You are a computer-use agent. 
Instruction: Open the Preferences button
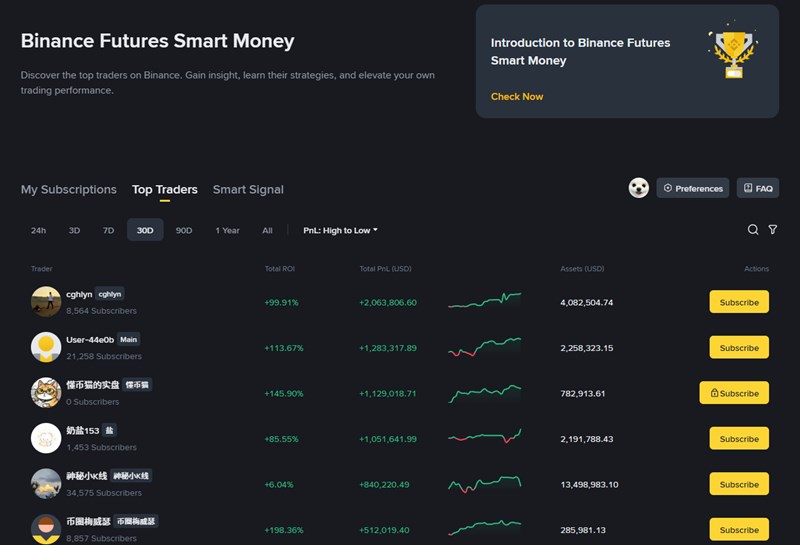(x=692, y=188)
